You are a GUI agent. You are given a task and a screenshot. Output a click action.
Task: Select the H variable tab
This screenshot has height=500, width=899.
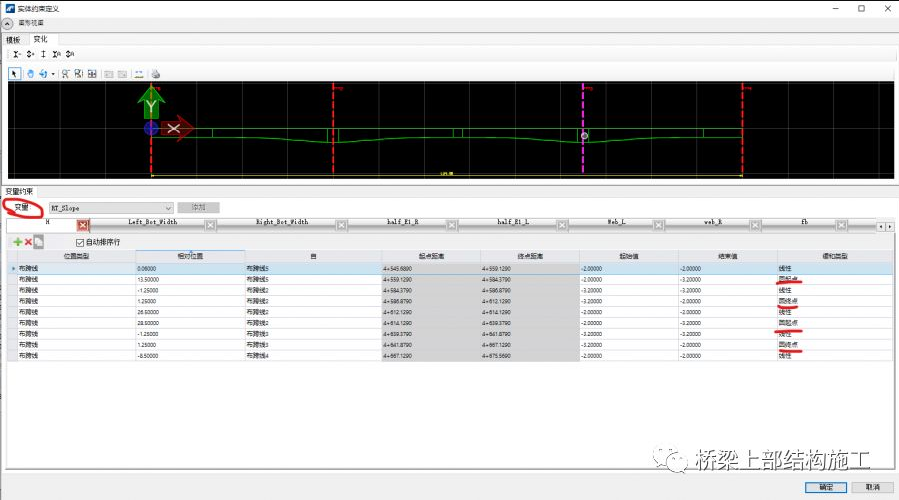coord(48,222)
